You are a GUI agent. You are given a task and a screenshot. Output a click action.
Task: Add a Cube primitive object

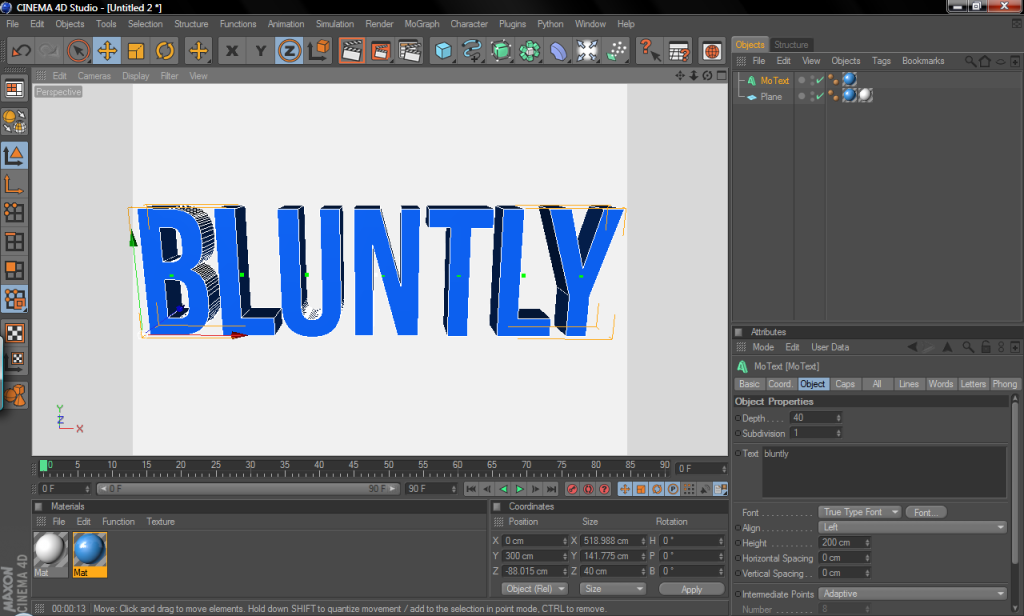click(443, 50)
